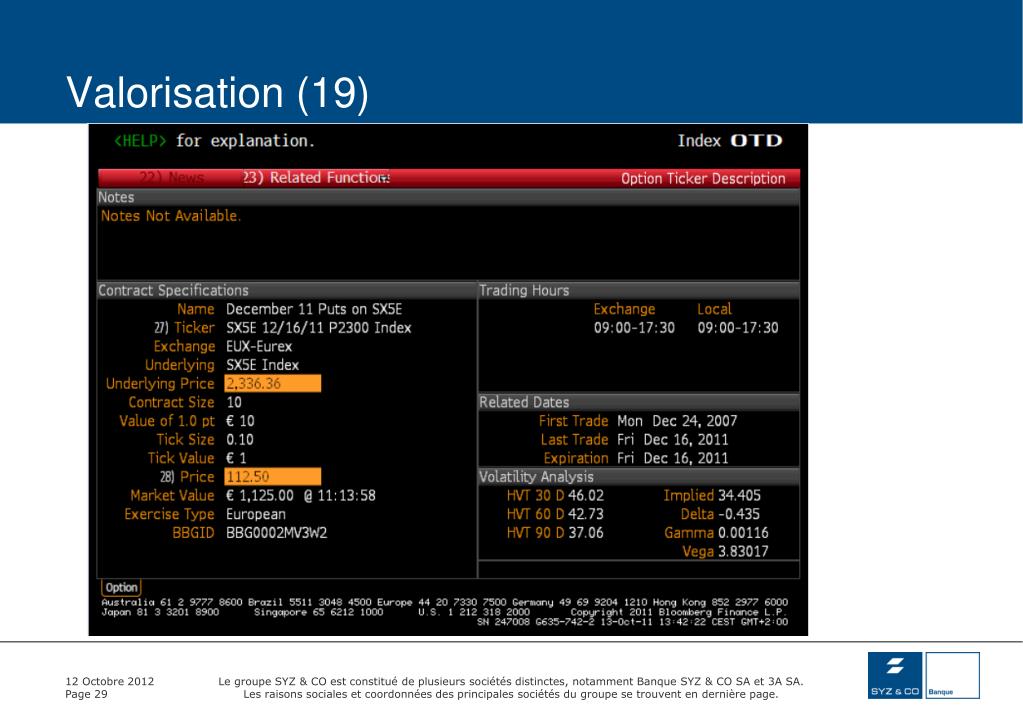The height and width of the screenshot is (708, 1023).
Task: Click the Option Ticker Description title
Action: coord(703,179)
